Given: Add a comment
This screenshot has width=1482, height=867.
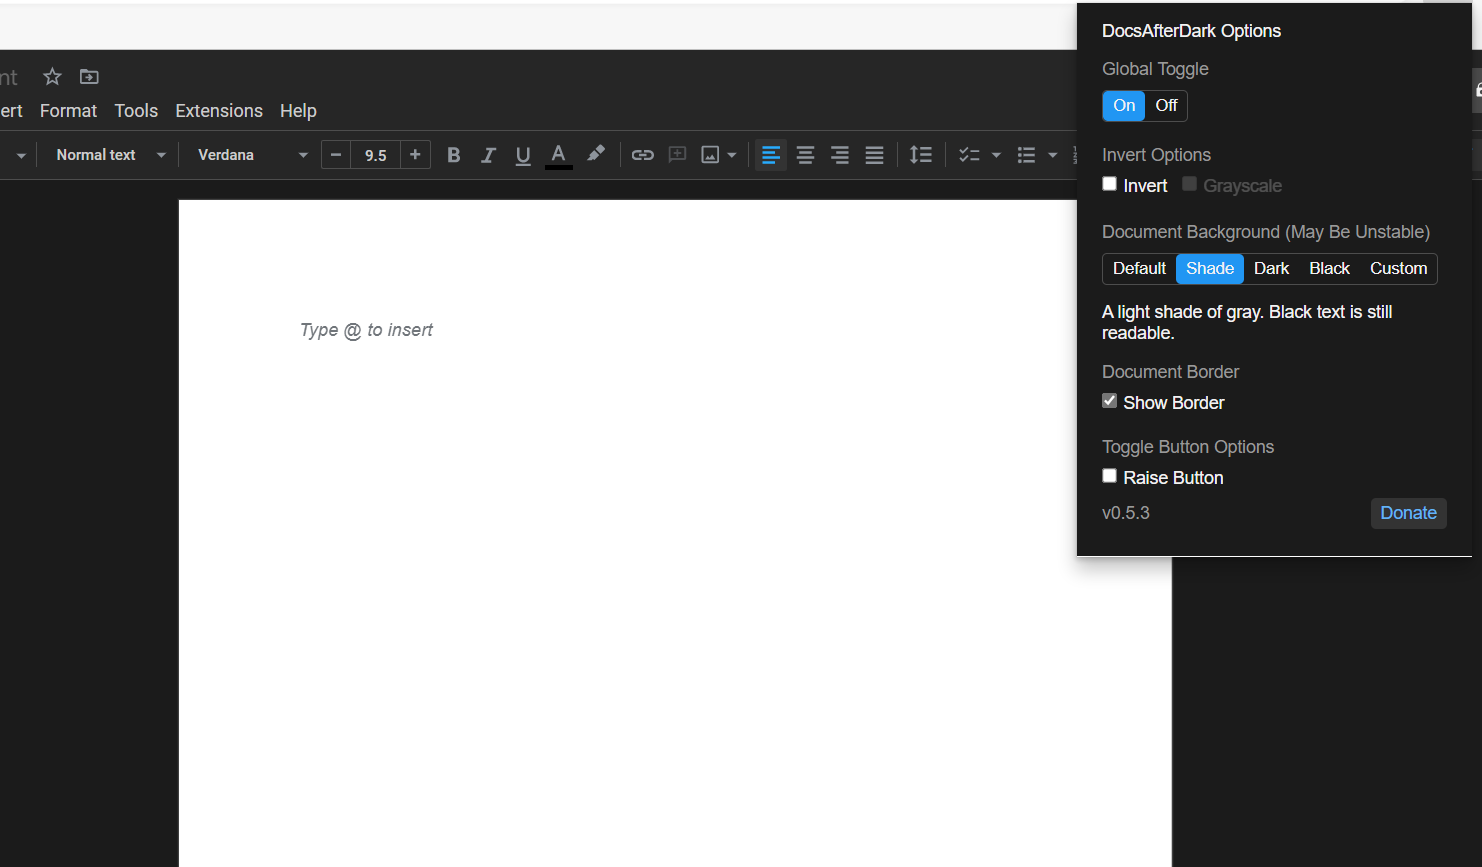Looking at the screenshot, I should pos(677,155).
